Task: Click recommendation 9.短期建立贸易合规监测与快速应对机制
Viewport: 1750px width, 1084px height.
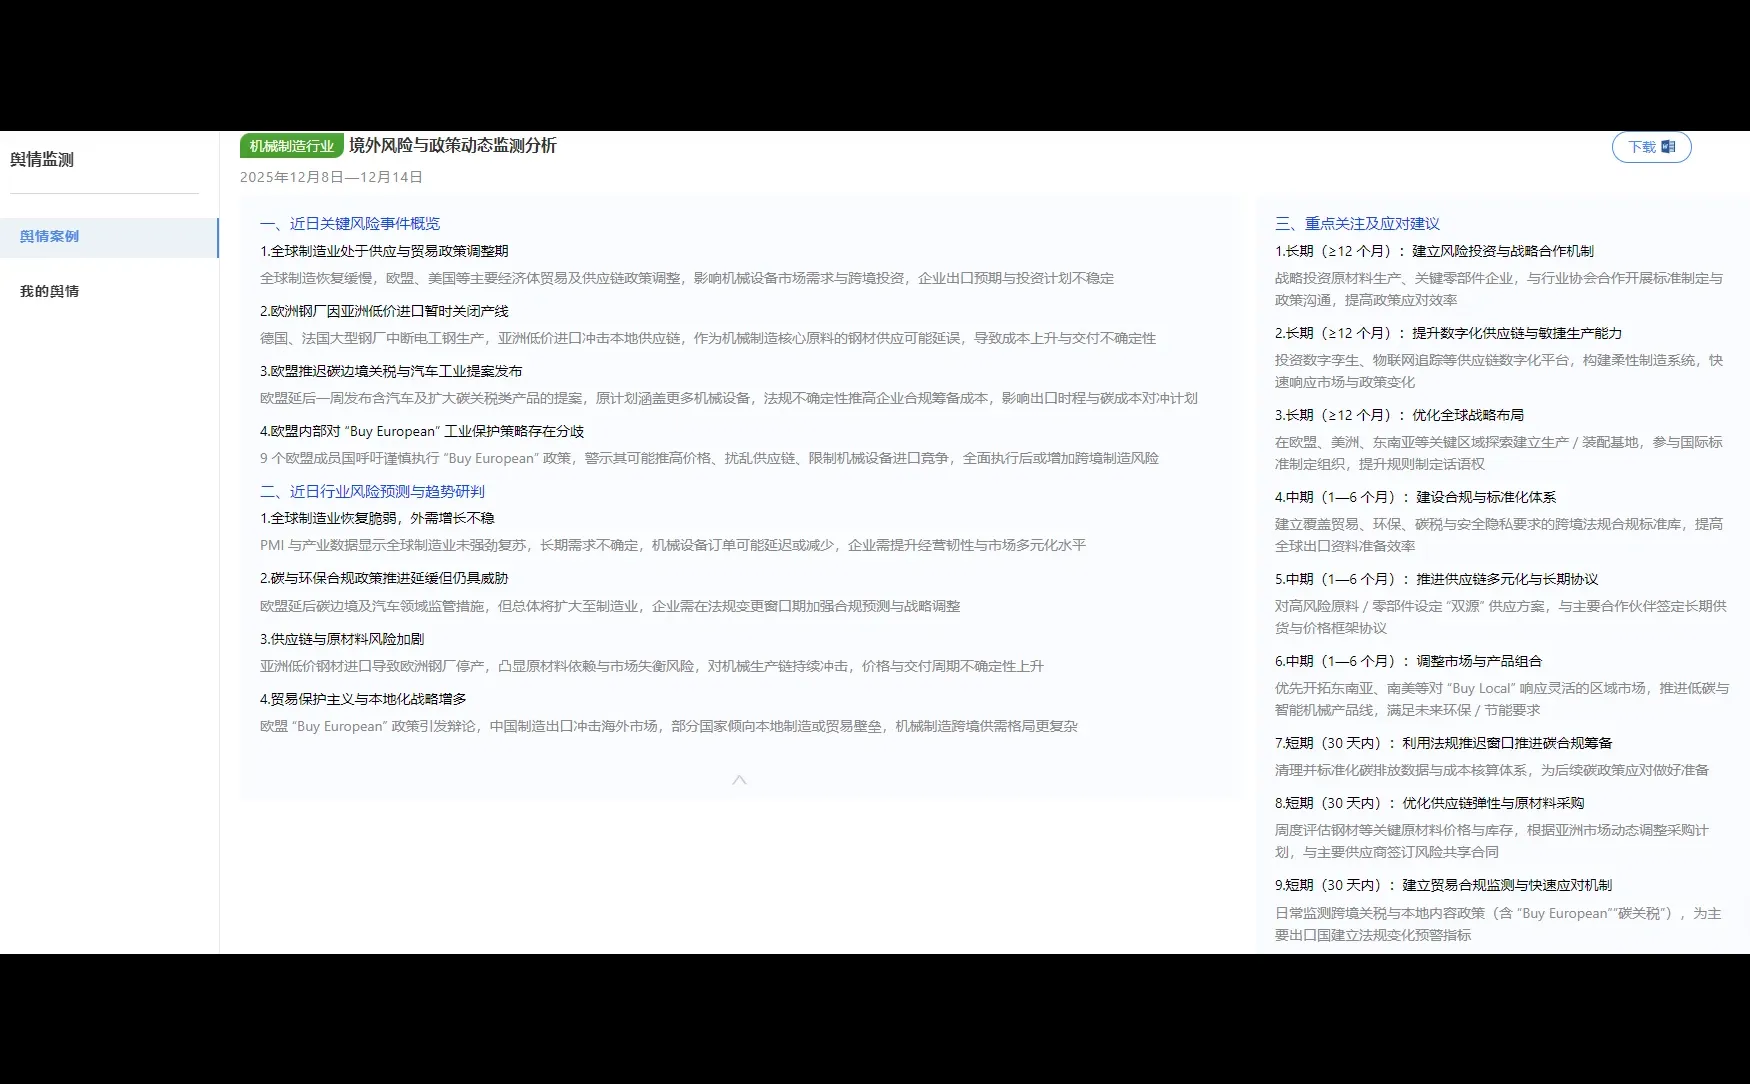Action: [x=1443, y=884]
